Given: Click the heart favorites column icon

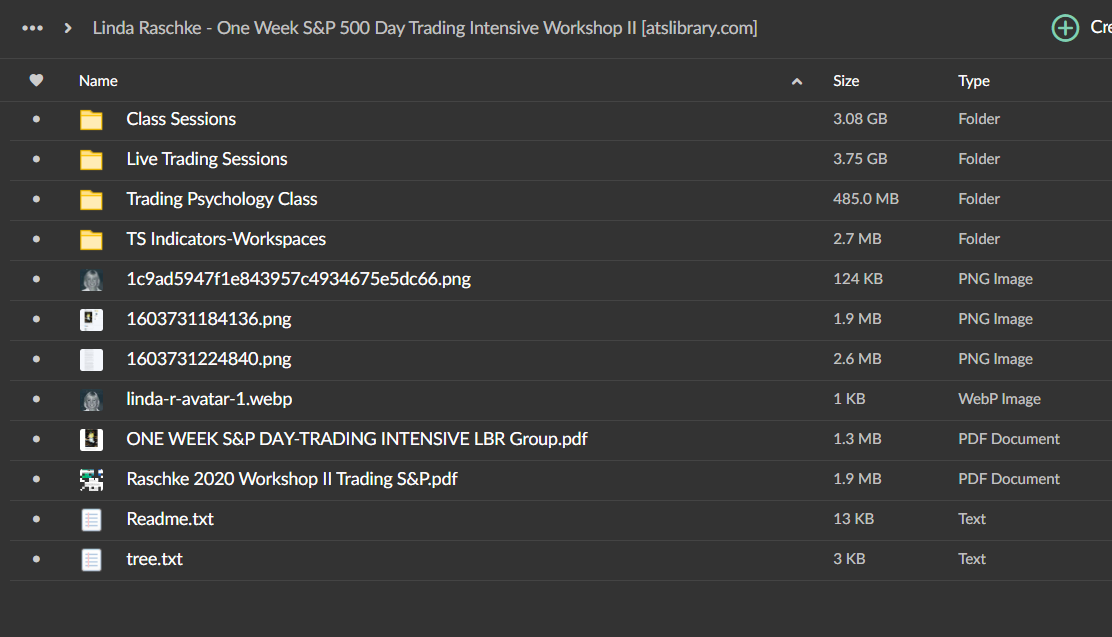Looking at the screenshot, I should (x=36, y=81).
